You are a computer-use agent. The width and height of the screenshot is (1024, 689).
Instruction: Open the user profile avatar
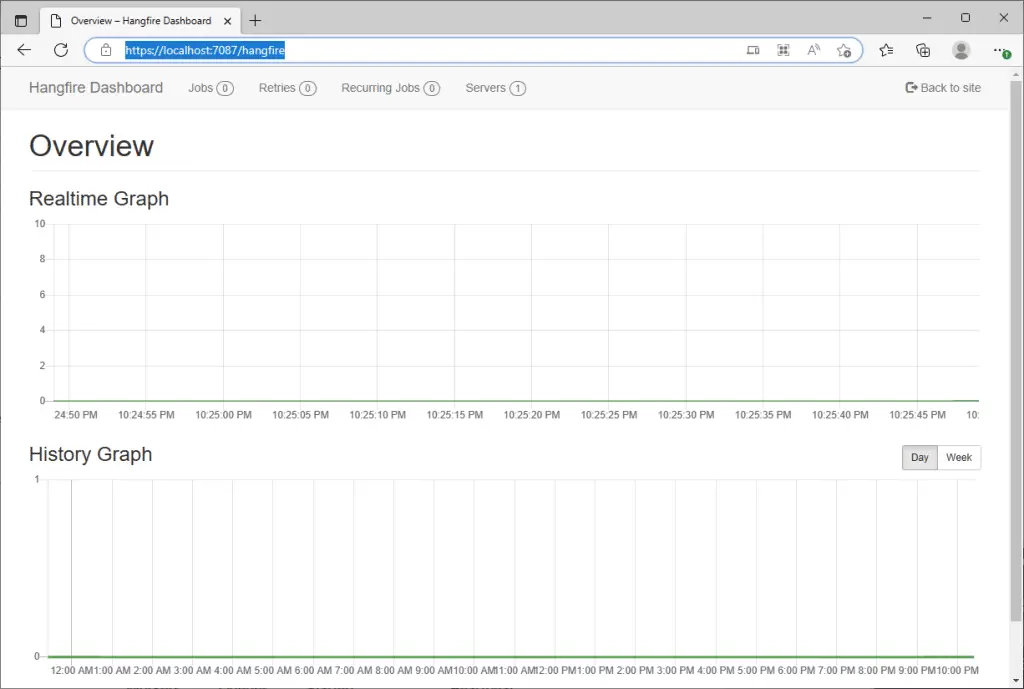tap(961, 50)
